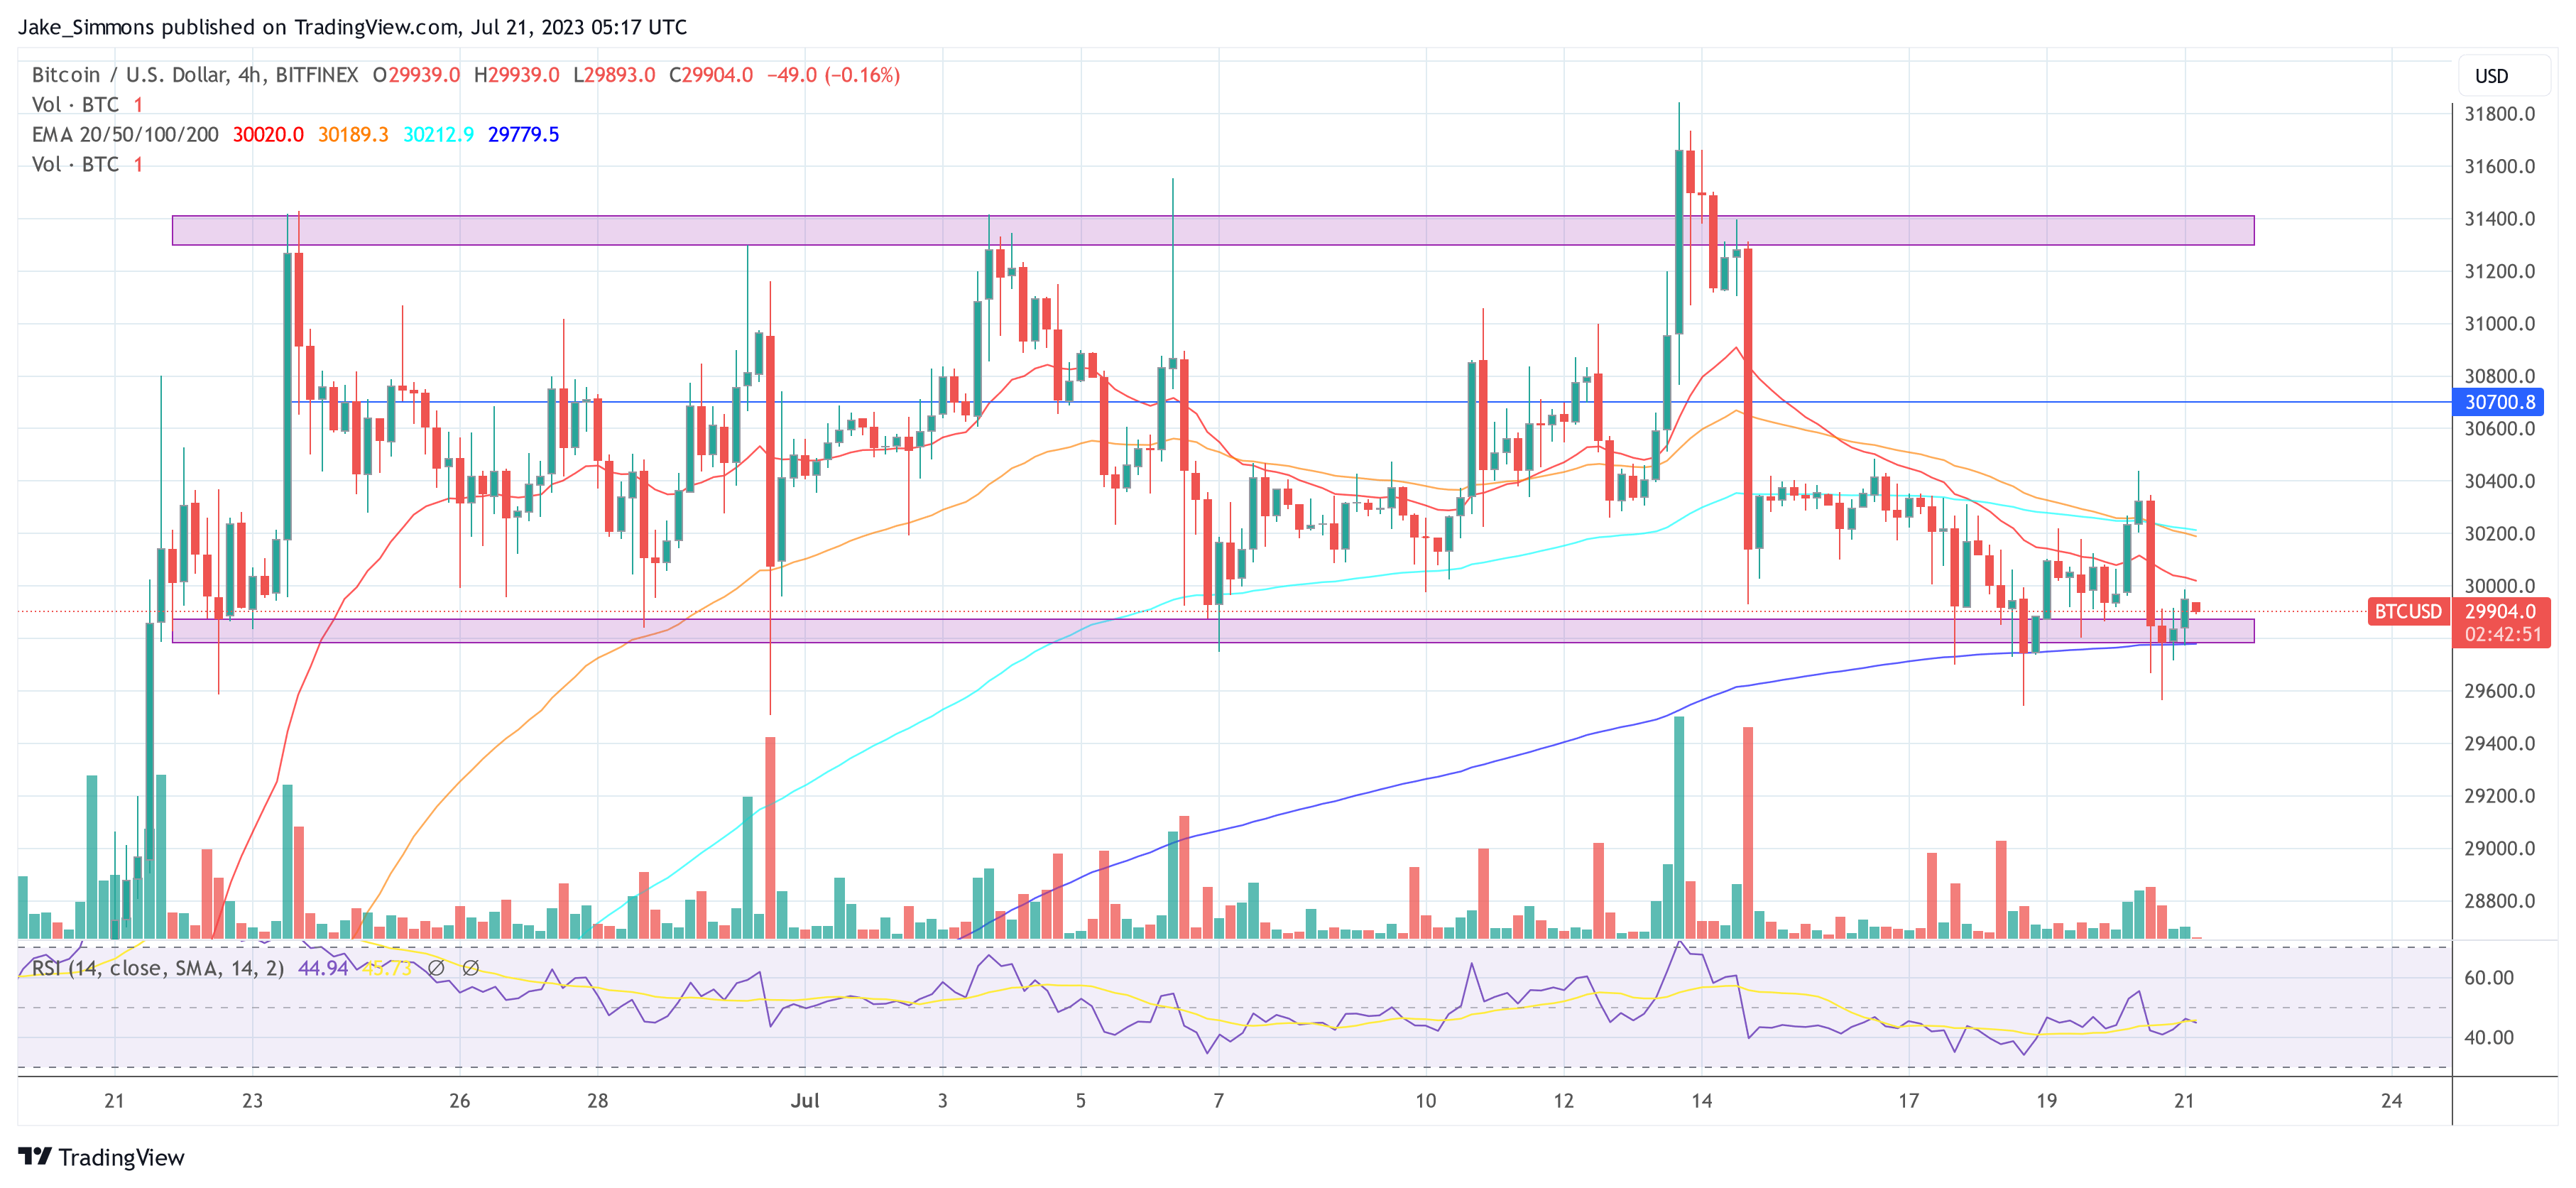Click the 31800.0 price axis label

2499,114
